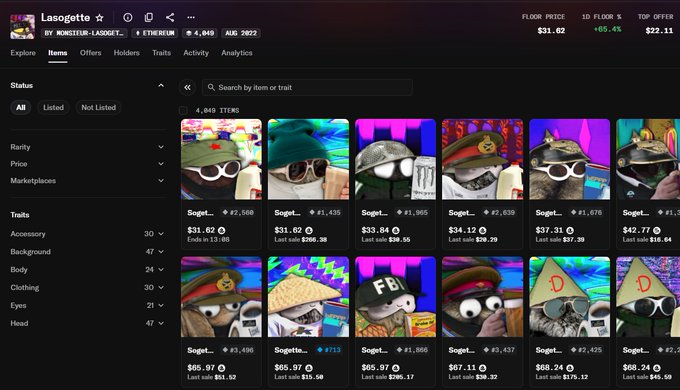Expand the Background trait filter

coord(87,252)
